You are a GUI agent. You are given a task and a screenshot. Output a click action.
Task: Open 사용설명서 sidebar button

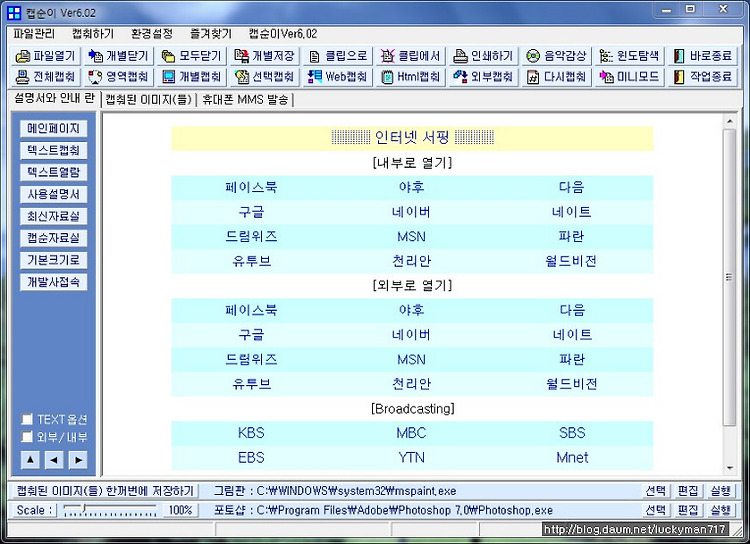pyautogui.click(x=54, y=194)
